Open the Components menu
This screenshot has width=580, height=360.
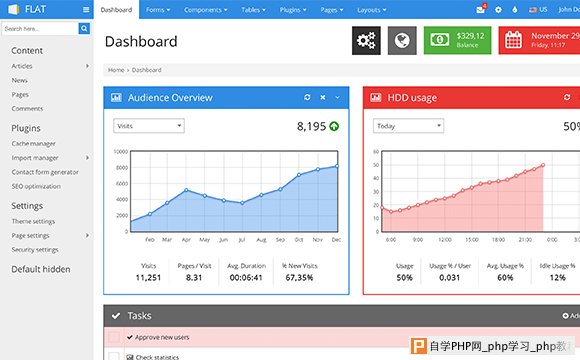click(x=206, y=10)
